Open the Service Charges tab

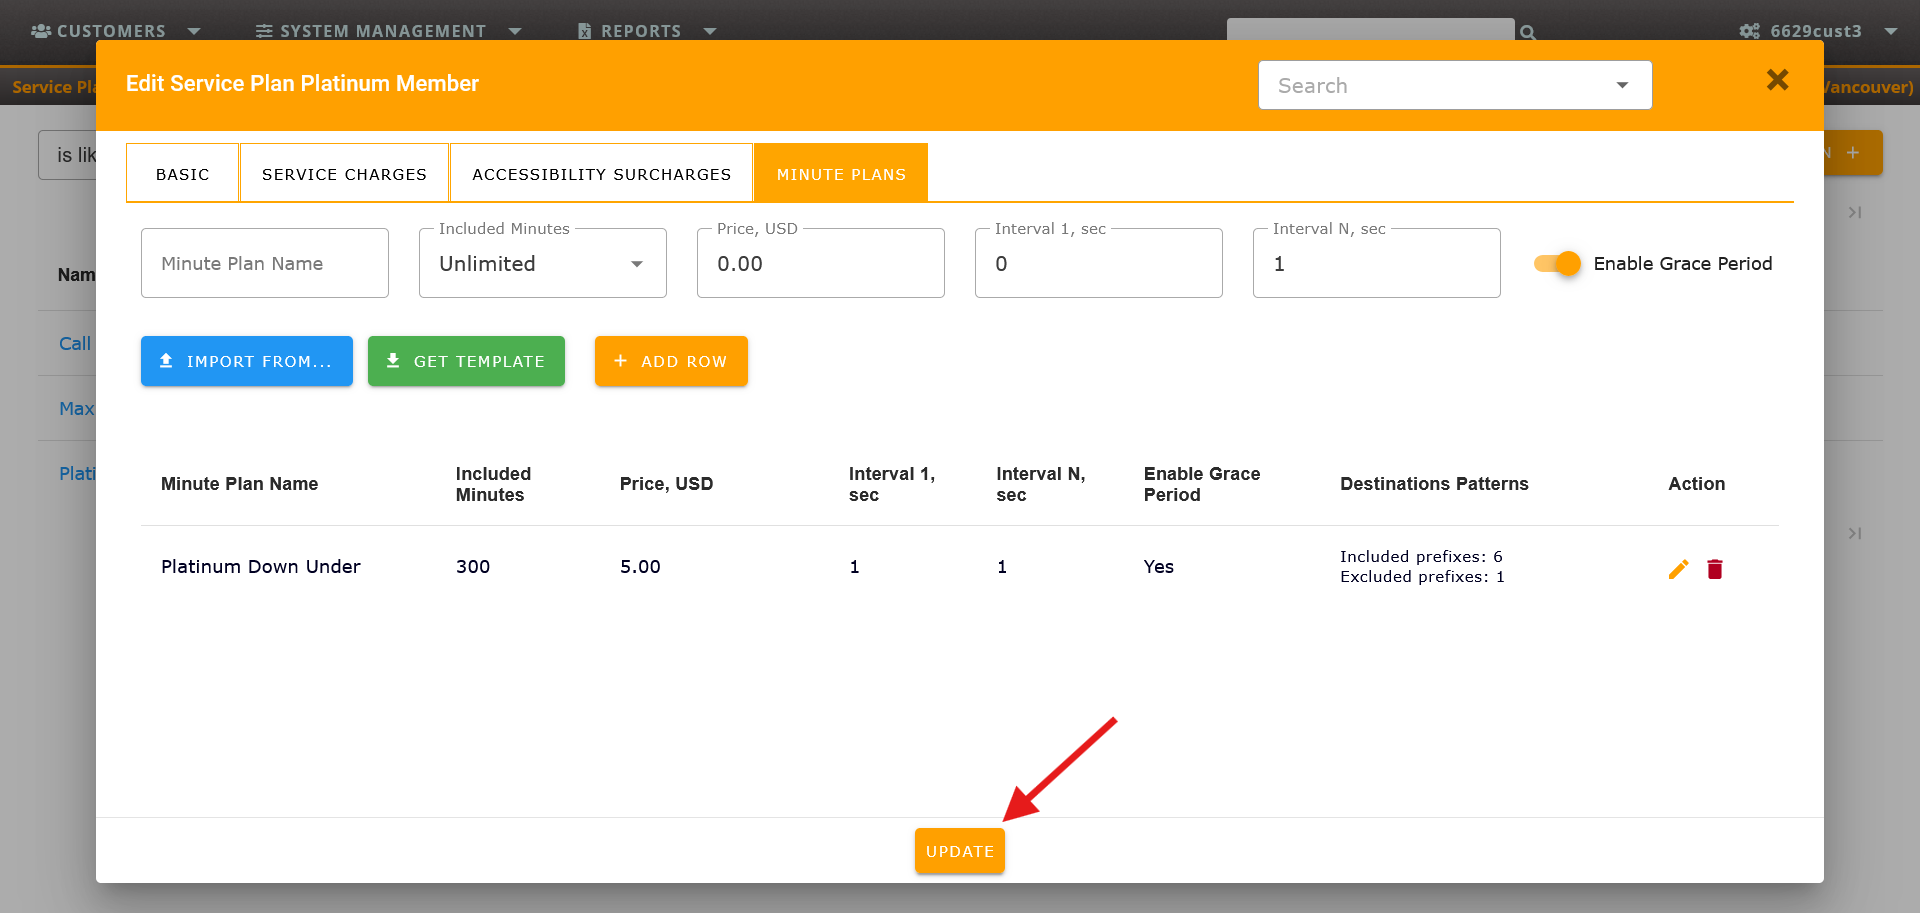tap(344, 173)
